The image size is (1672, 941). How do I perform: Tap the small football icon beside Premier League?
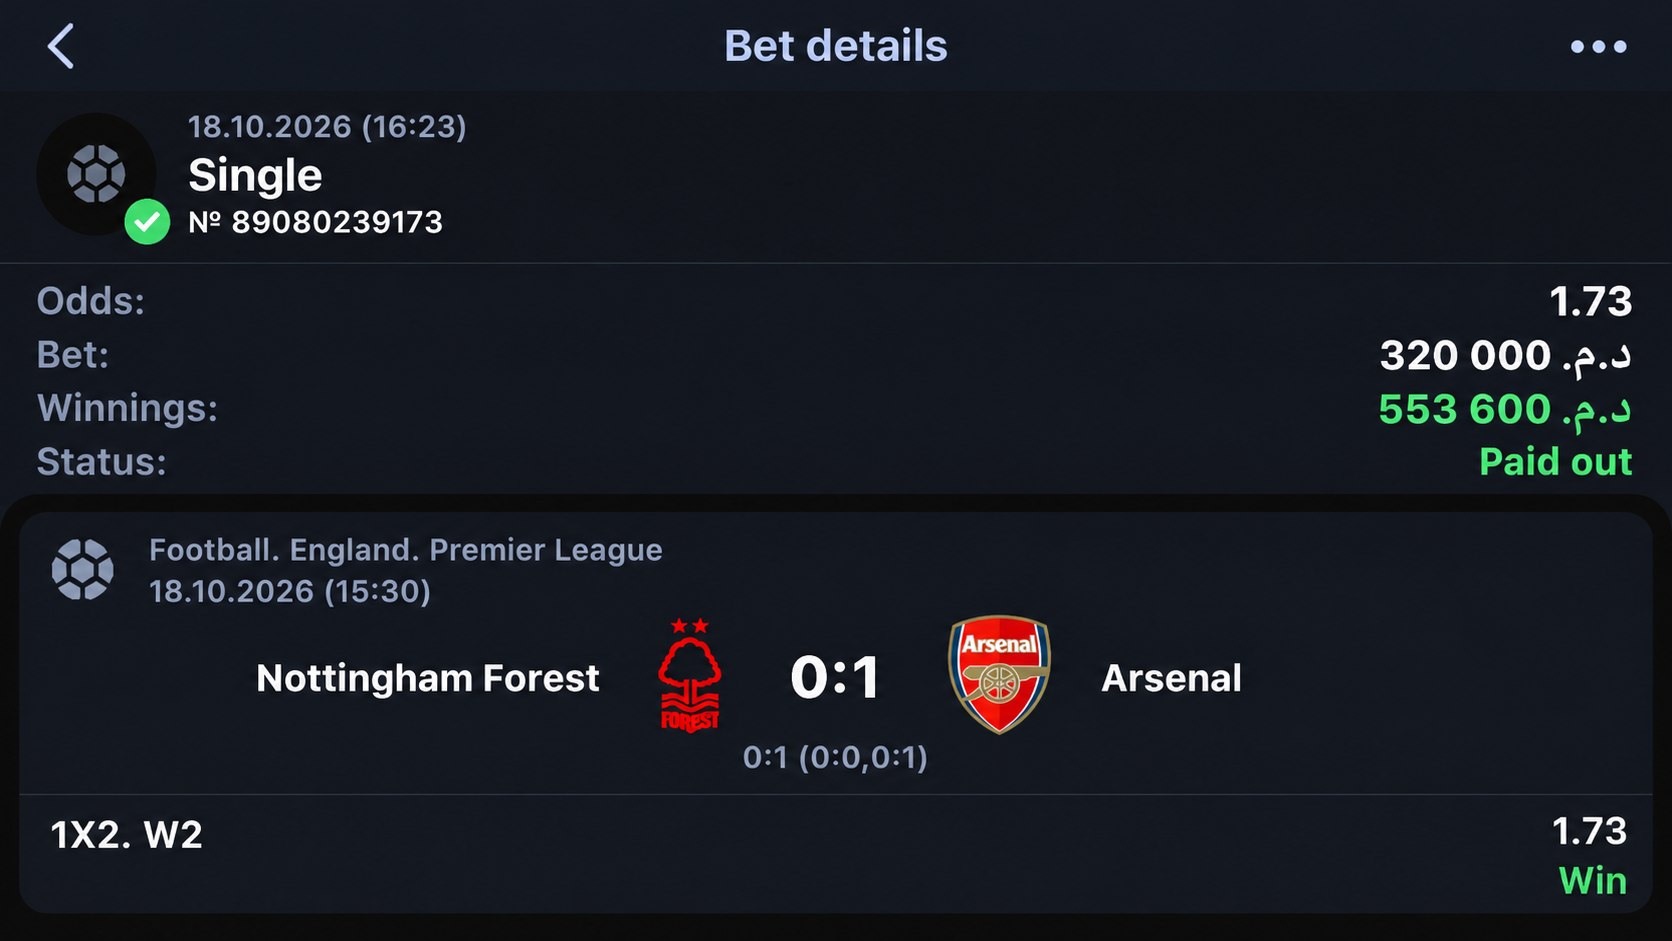(x=82, y=570)
